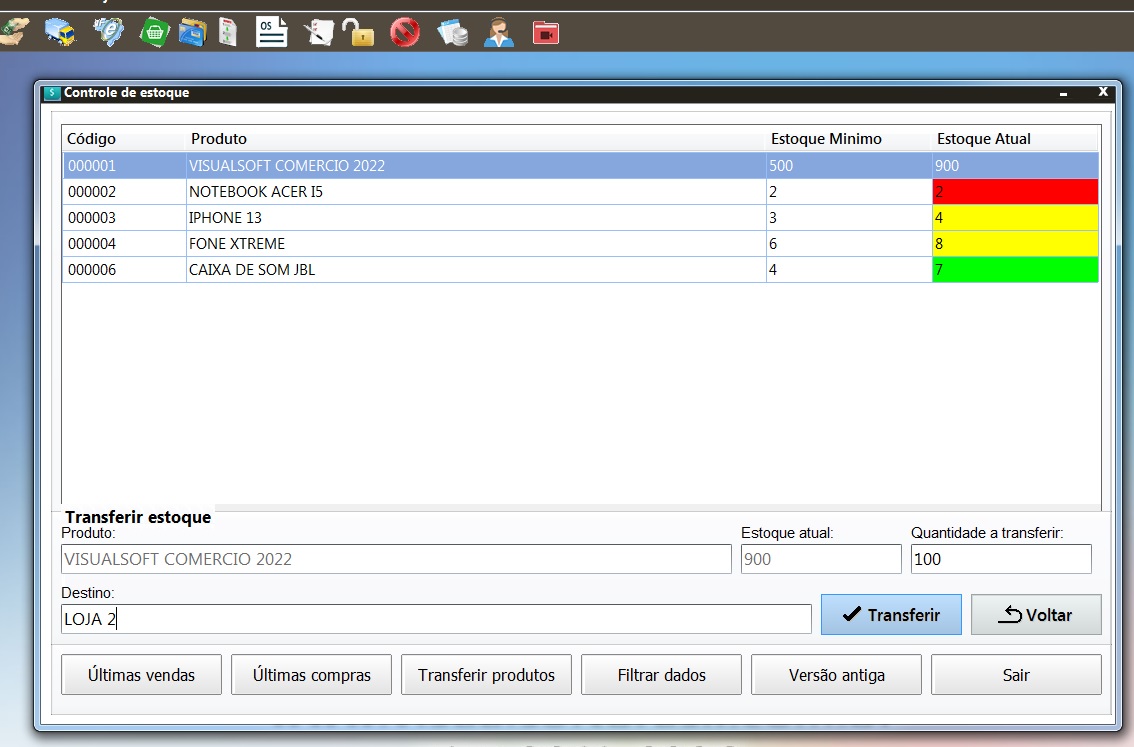The image size is (1134, 747).
Task: Click code 000002 cell
Action: (x=124, y=192)
